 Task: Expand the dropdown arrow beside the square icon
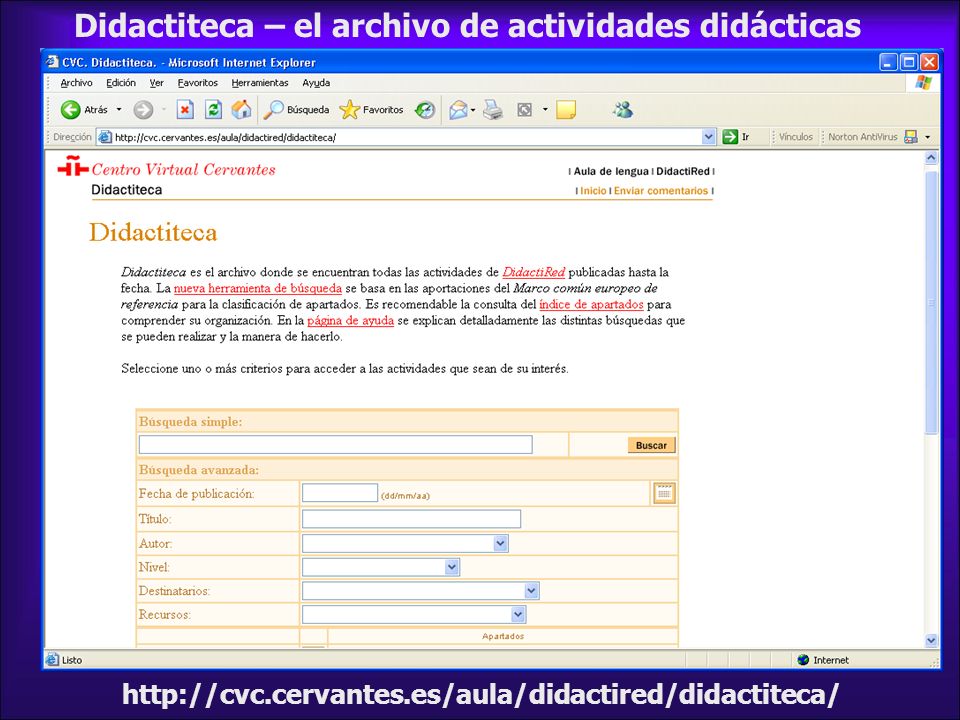(545, 110)
